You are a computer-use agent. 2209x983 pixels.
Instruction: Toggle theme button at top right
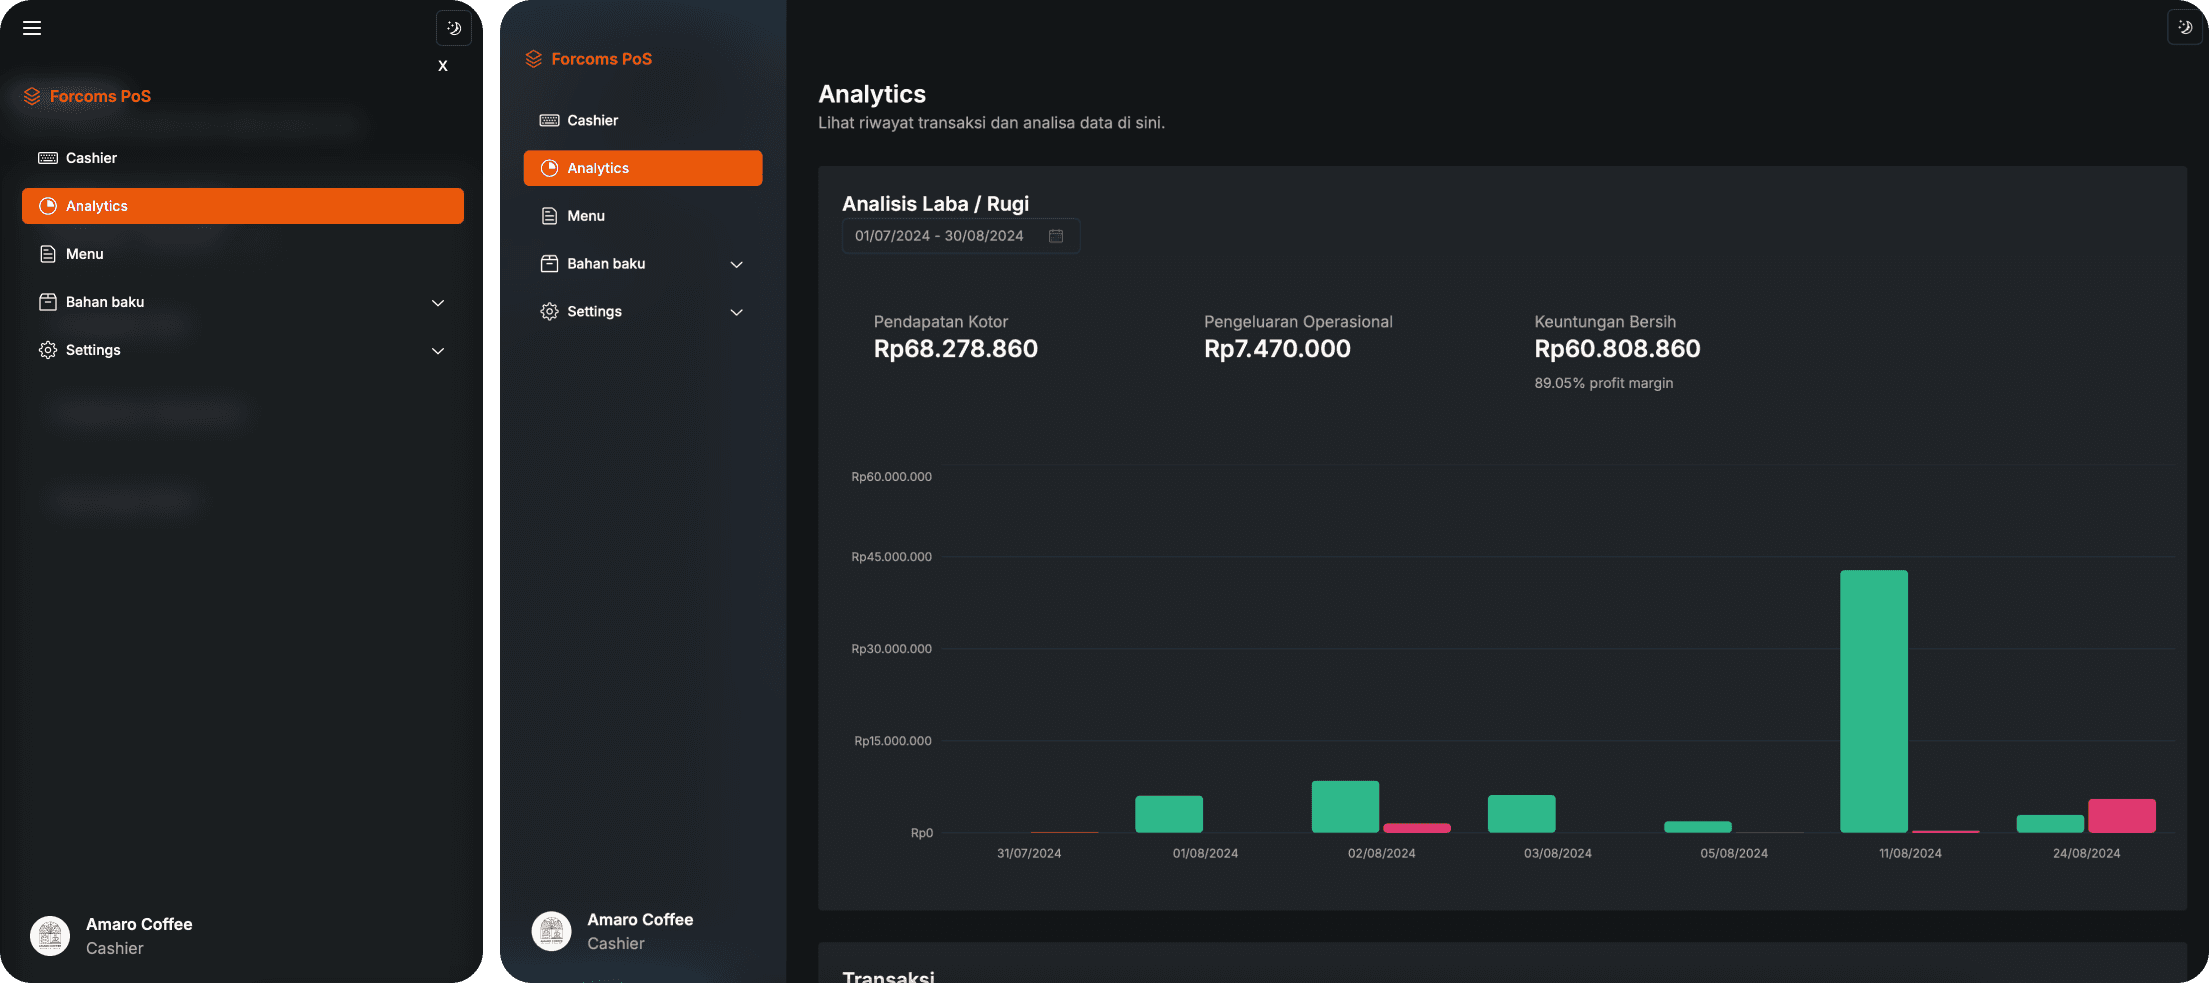coord(2184,28)
